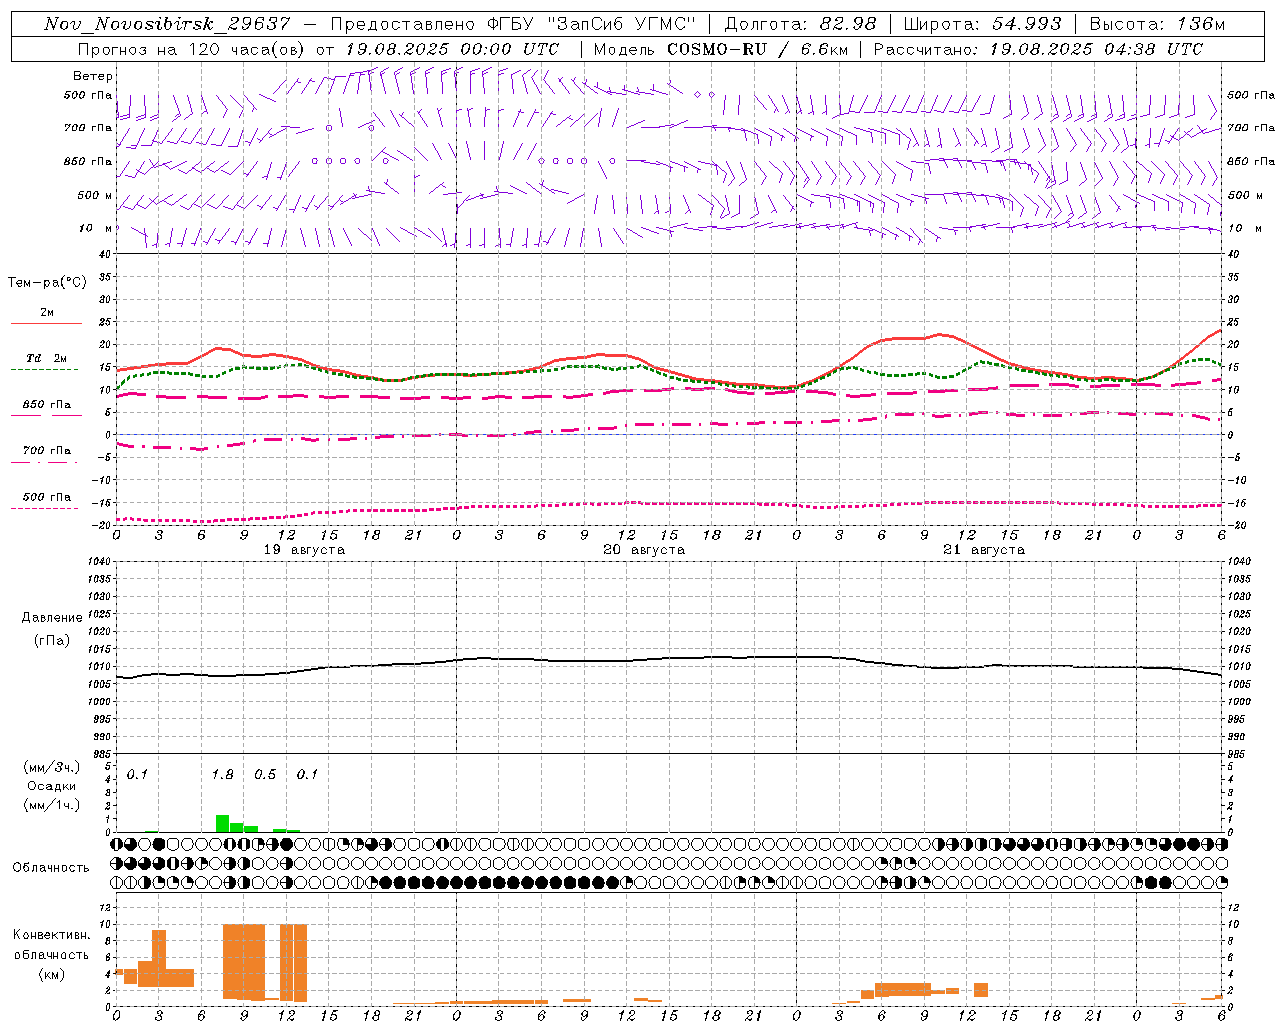
Task: Select the "Осадки" precipitation label
Action: click(x=51, y=786)
